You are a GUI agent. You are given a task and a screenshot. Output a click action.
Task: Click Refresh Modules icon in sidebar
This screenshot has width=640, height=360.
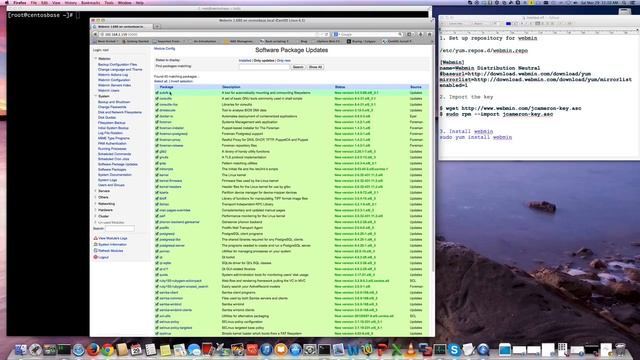(x=96, y=251)
